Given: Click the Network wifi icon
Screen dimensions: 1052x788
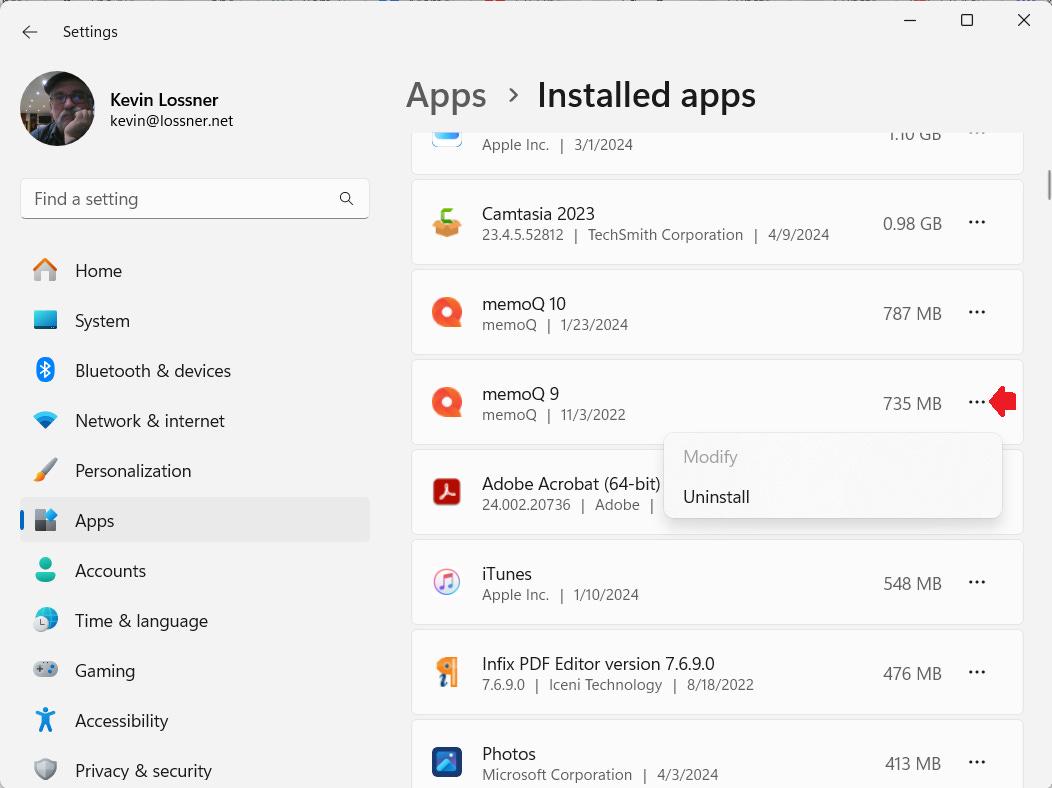Looking at the screenshot, I should click(x=45, y=420).
